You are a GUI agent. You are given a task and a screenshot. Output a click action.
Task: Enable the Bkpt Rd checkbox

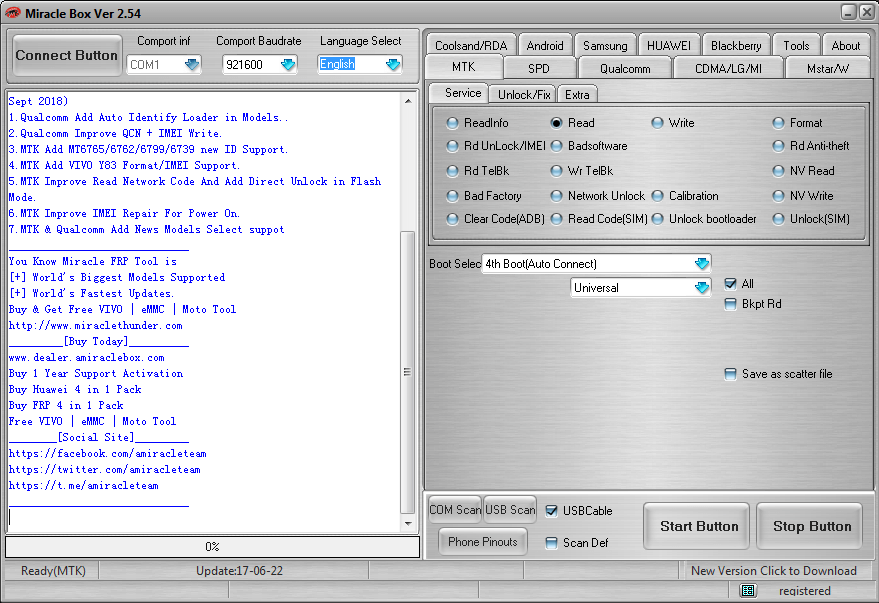pyautogui.click(x=730, y=304)
